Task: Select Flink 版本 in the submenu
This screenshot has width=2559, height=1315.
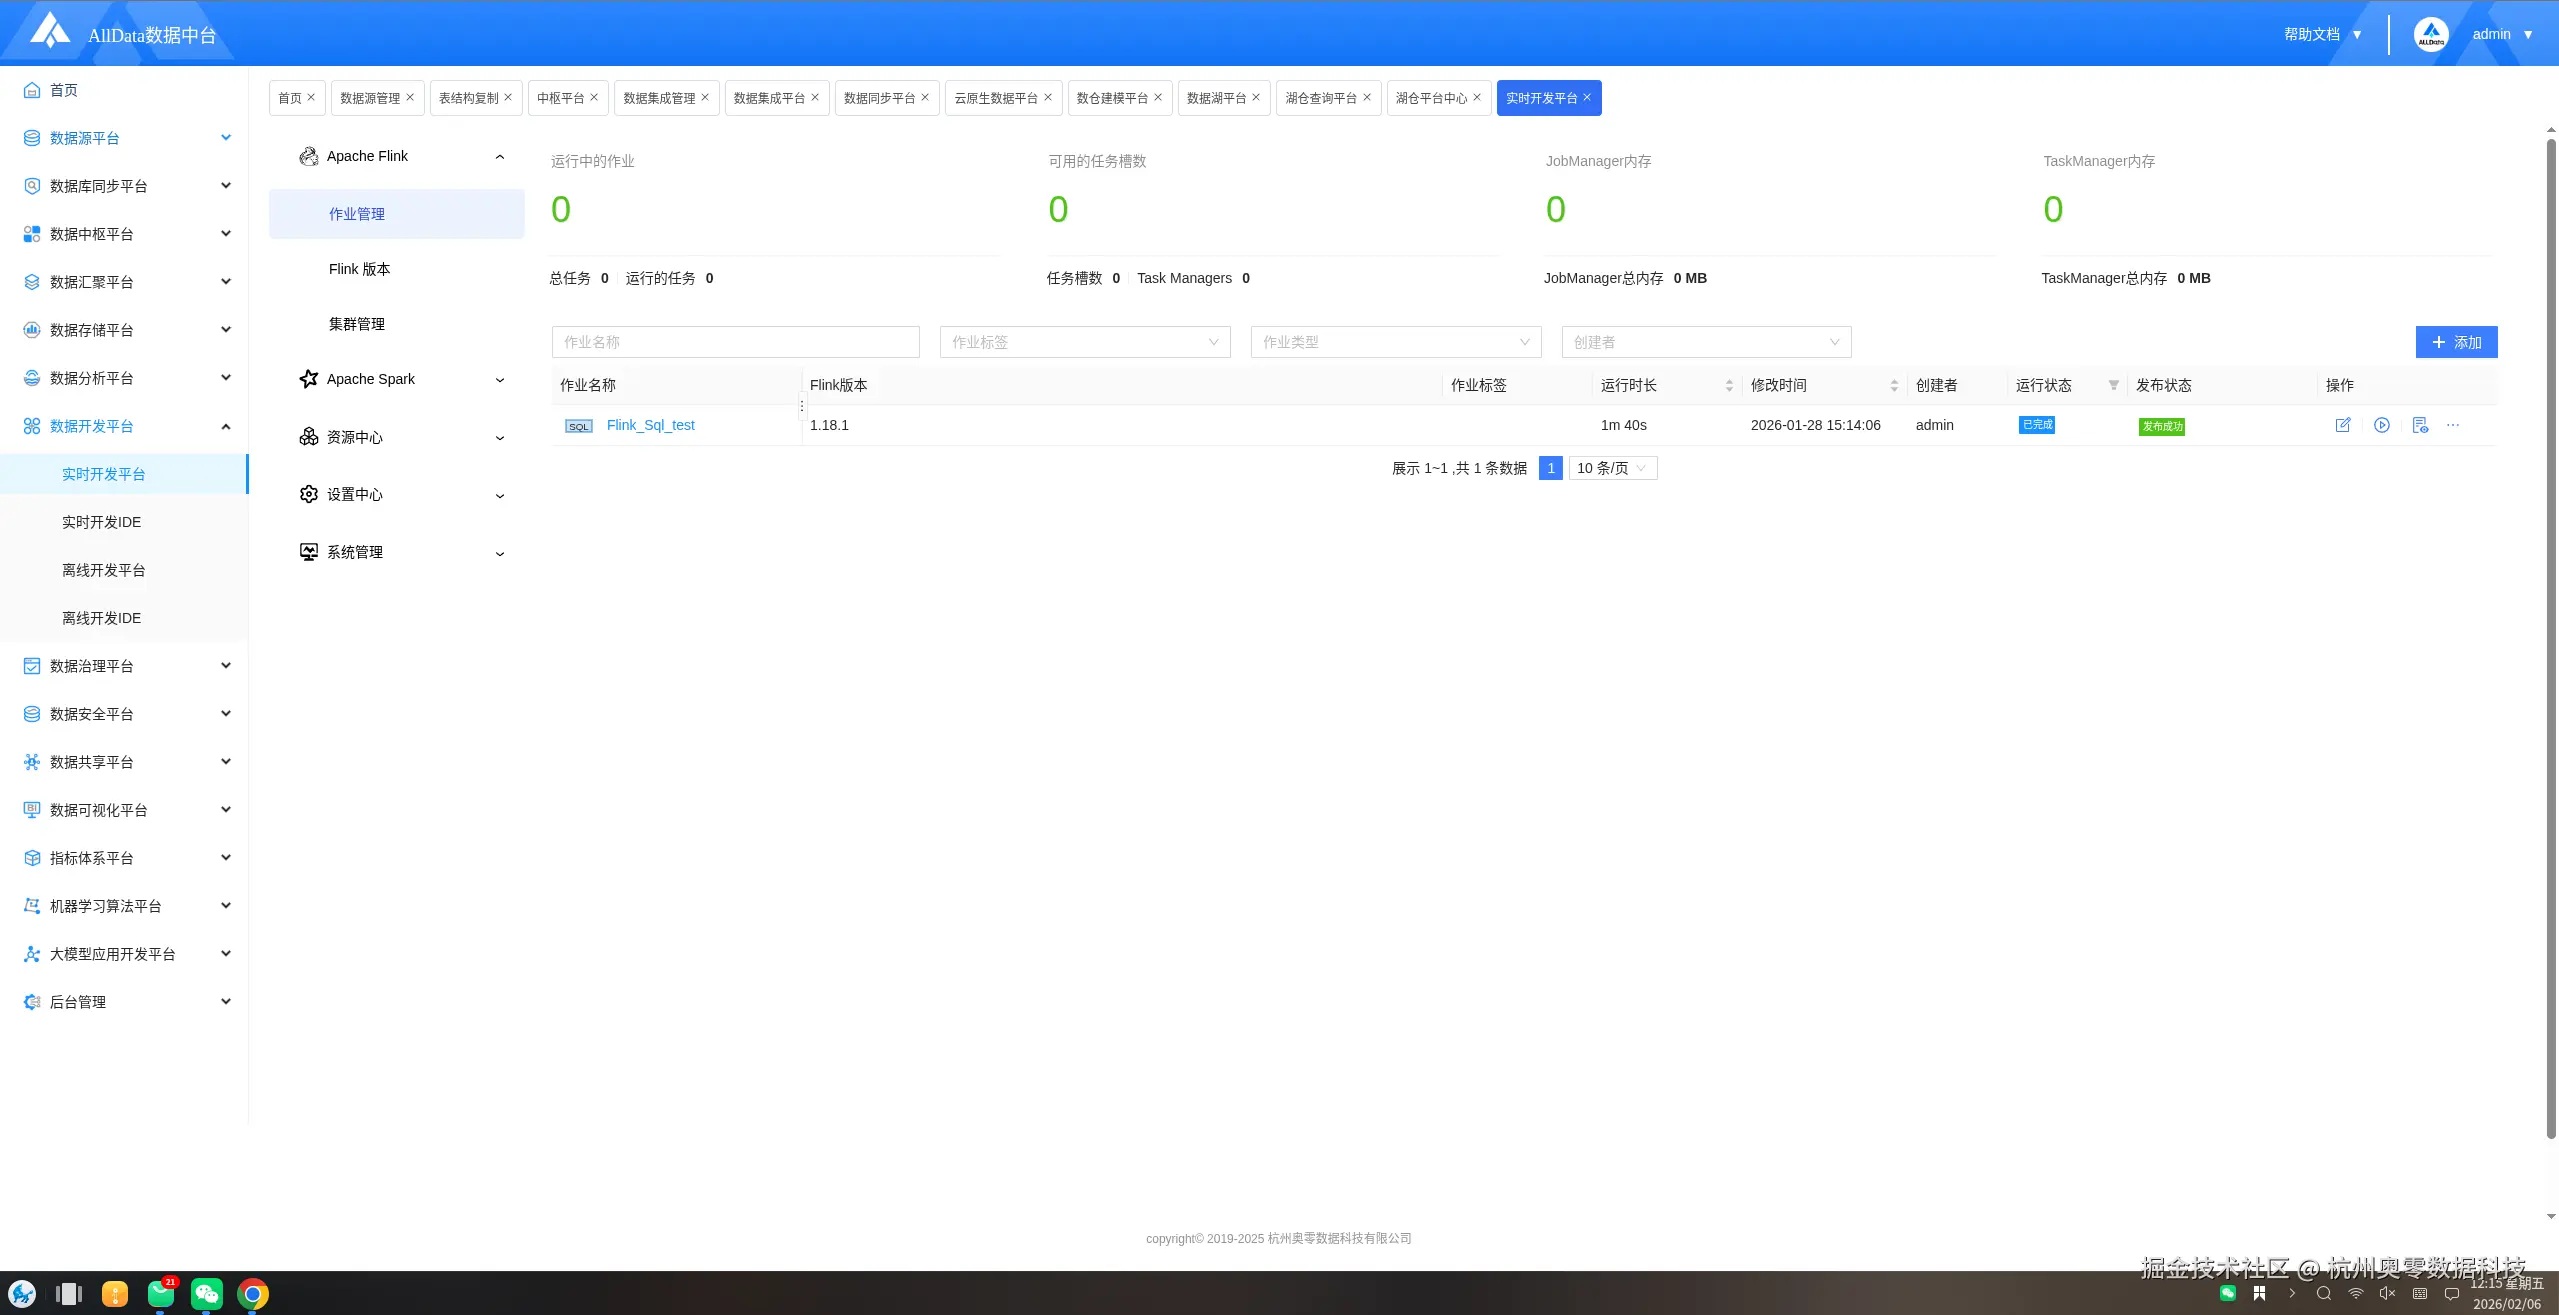Action: coord(360,269)
